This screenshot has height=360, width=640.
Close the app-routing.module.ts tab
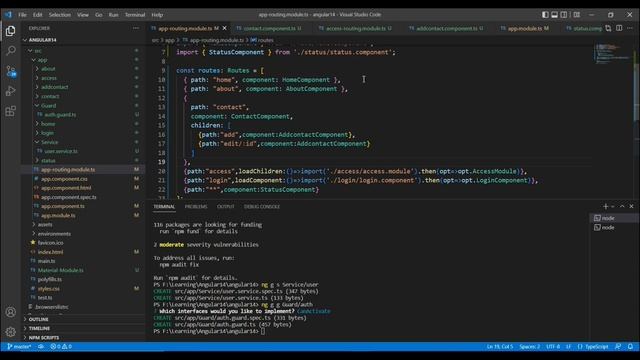pyautogui.click(x=224, y=28)
